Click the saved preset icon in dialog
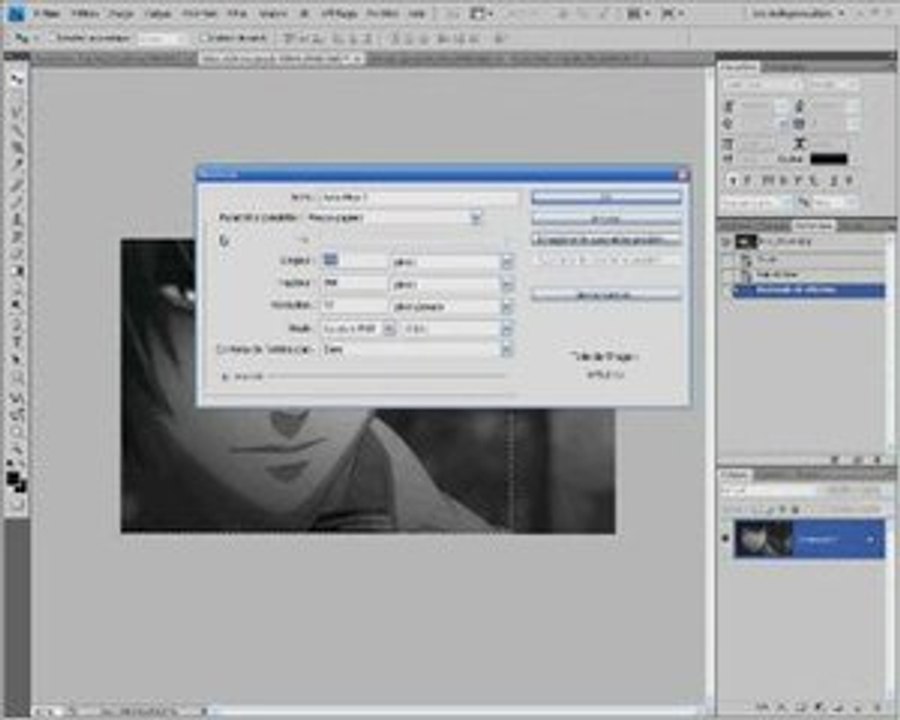900x720 pixels. 224,241
